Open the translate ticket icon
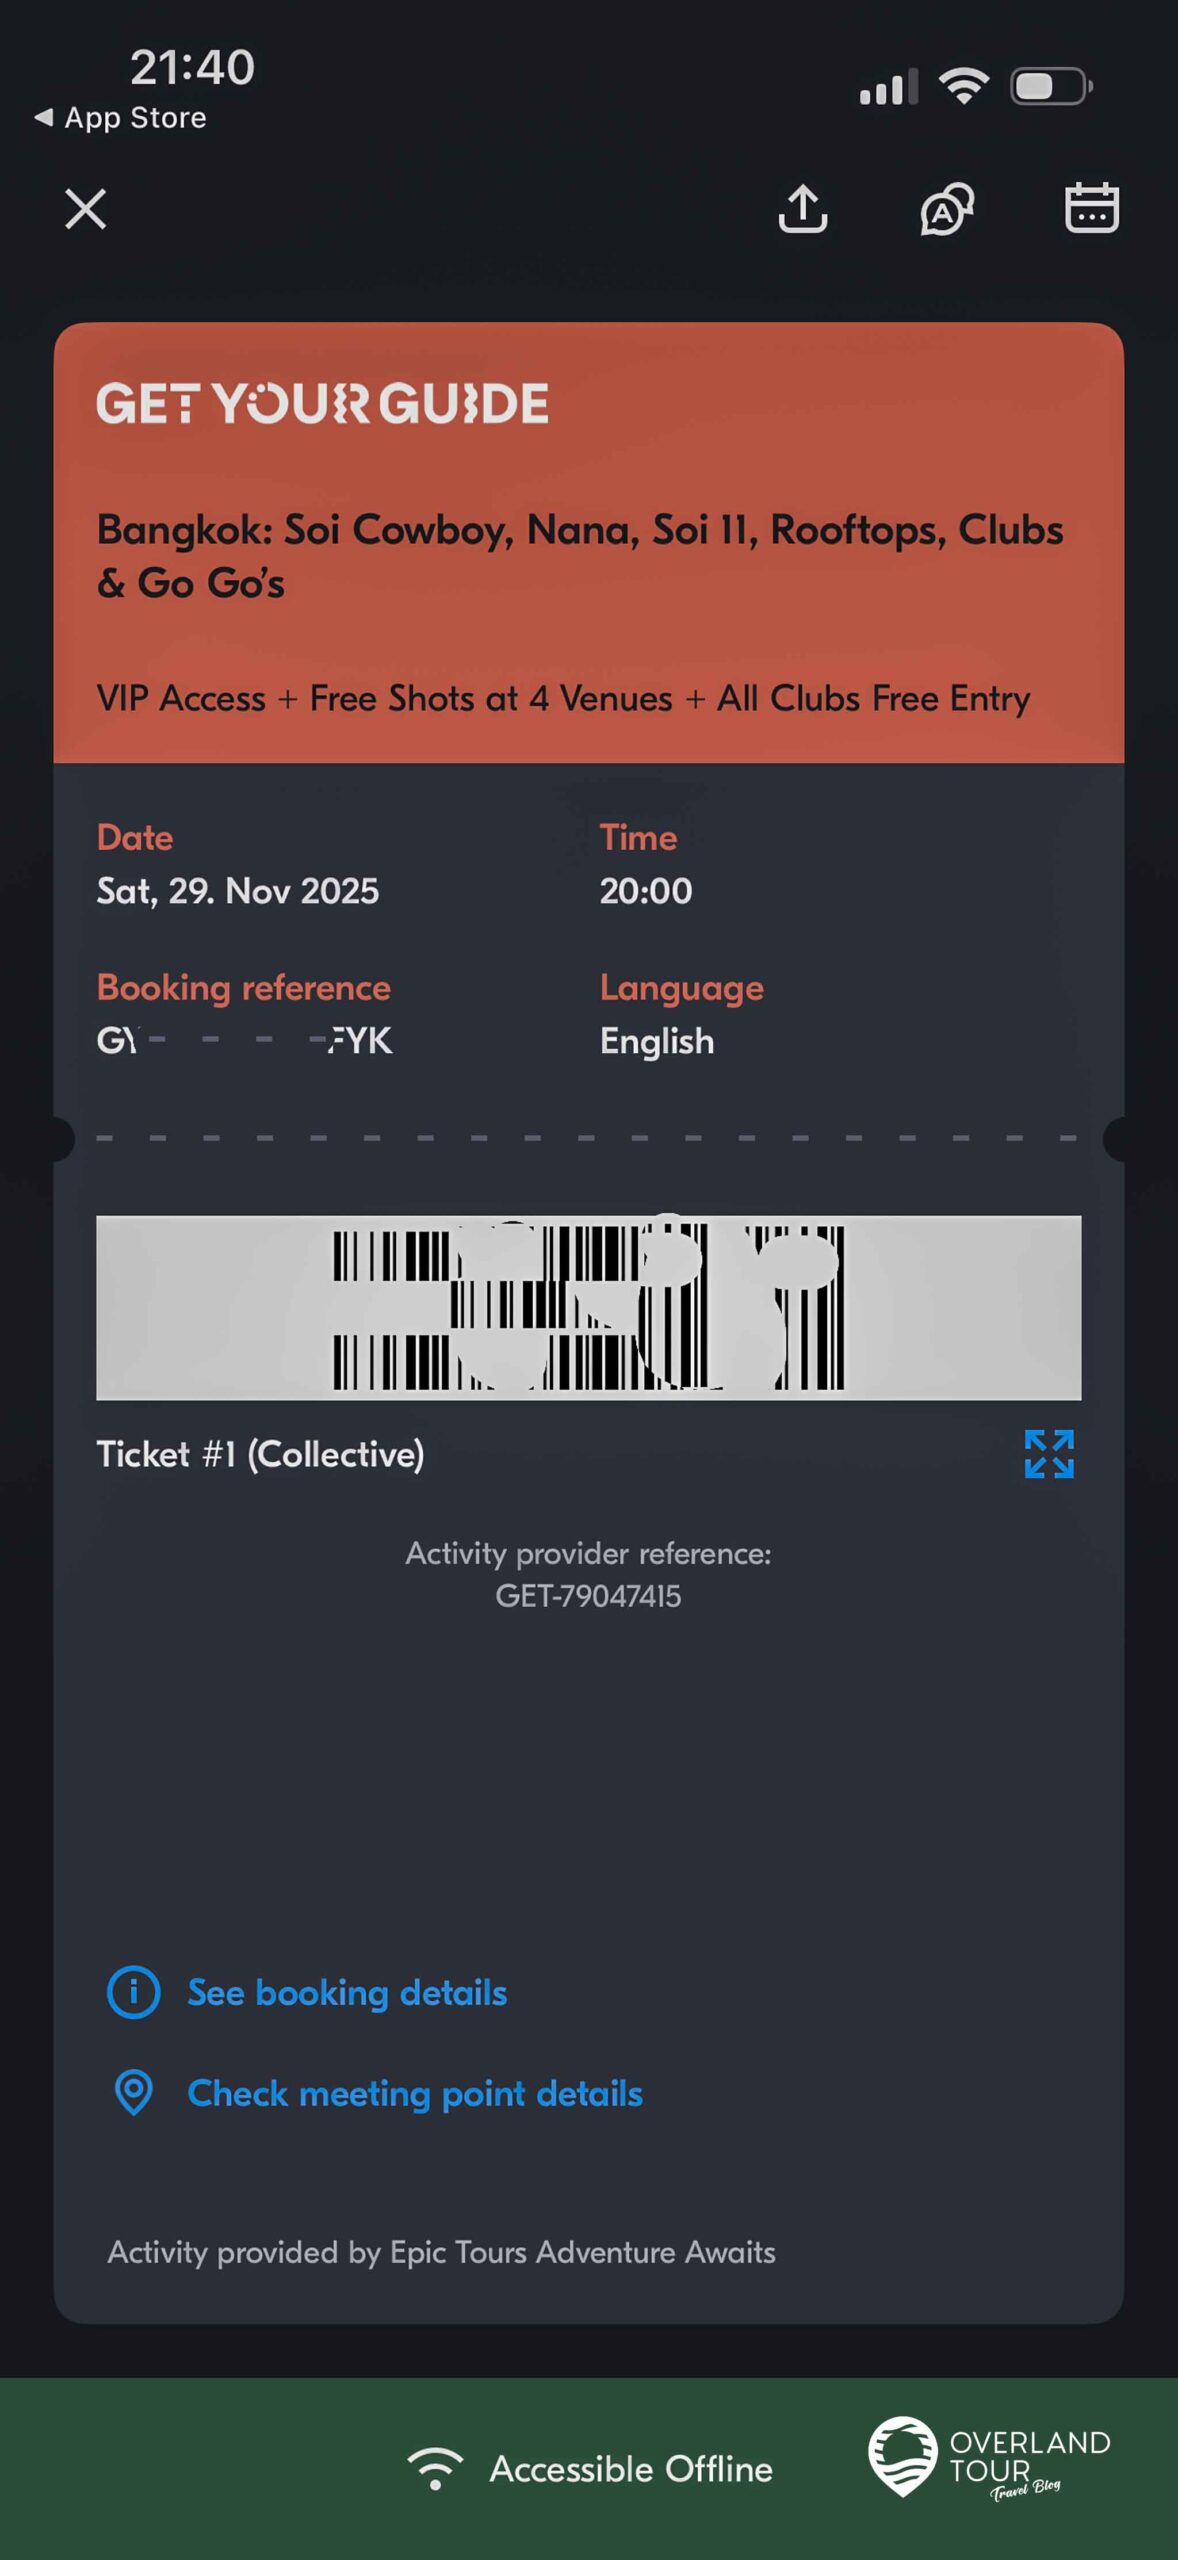The width and height of the screenshot is (1178, 2560). (x=946, y=209)
